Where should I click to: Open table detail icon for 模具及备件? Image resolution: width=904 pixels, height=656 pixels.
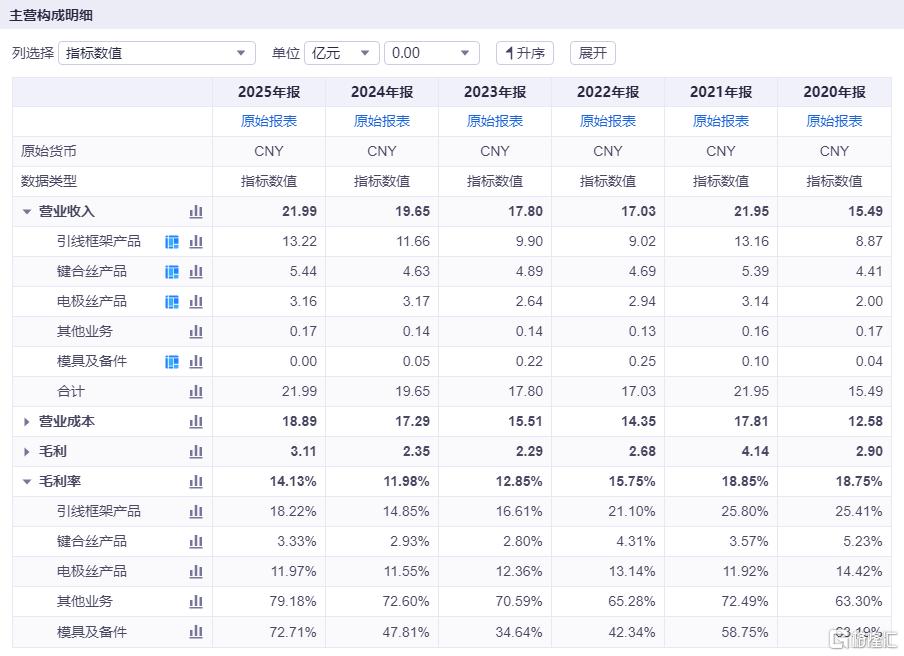[172, 361]
